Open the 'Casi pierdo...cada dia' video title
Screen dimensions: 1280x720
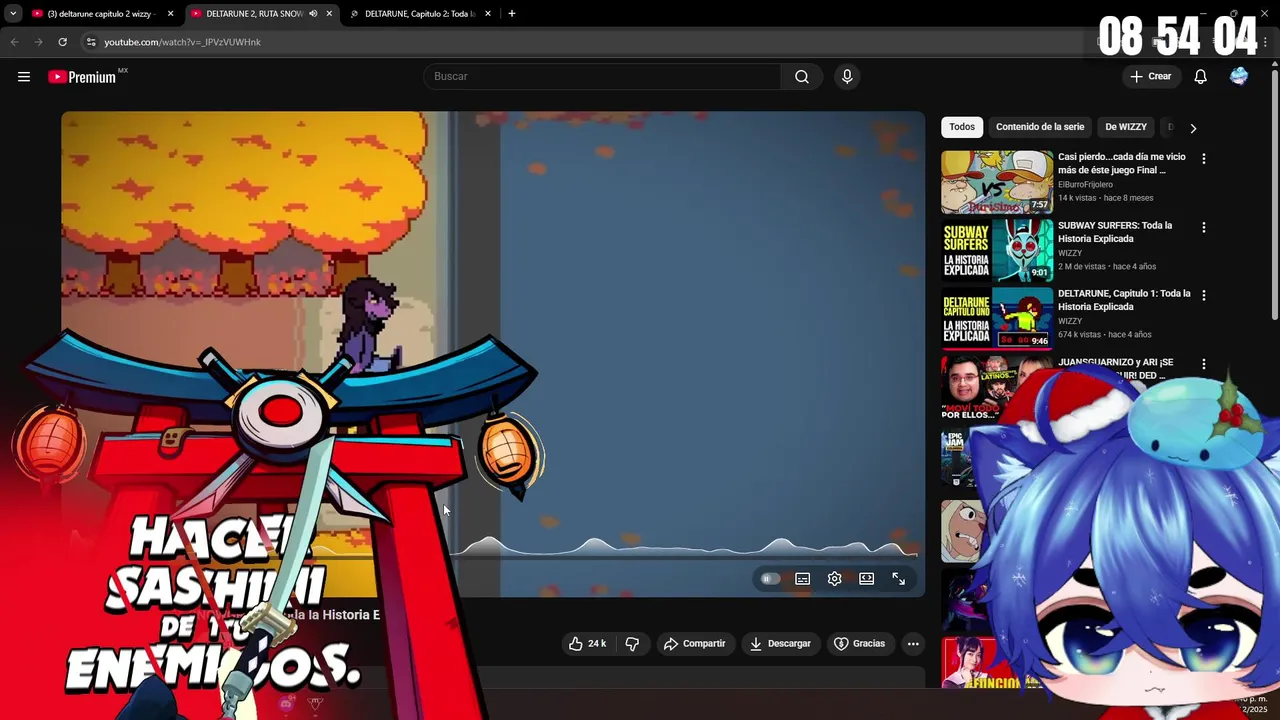pyautogui.click(x=1122, y=164)
